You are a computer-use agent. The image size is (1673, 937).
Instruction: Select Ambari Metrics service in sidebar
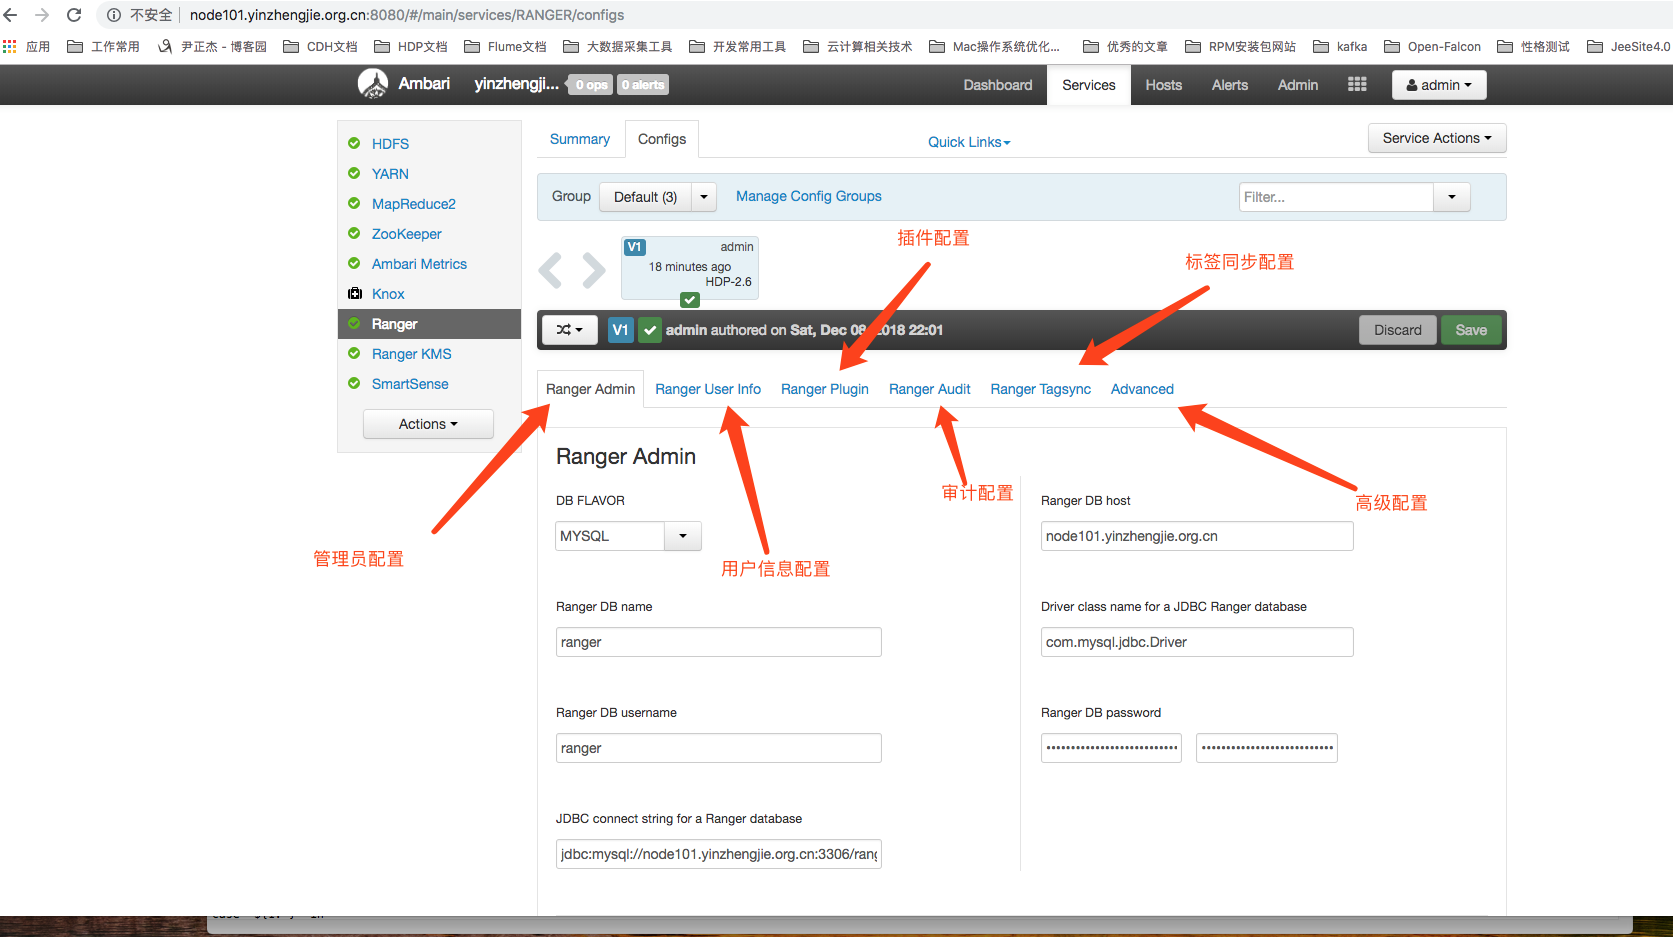click(x=420, y=264)
